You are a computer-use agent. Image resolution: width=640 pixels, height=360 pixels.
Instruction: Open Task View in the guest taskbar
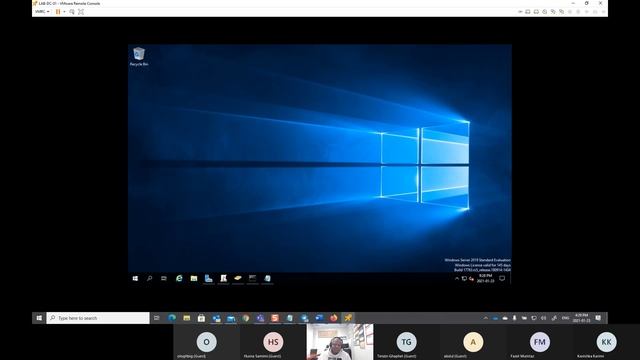tap(164, 278)
